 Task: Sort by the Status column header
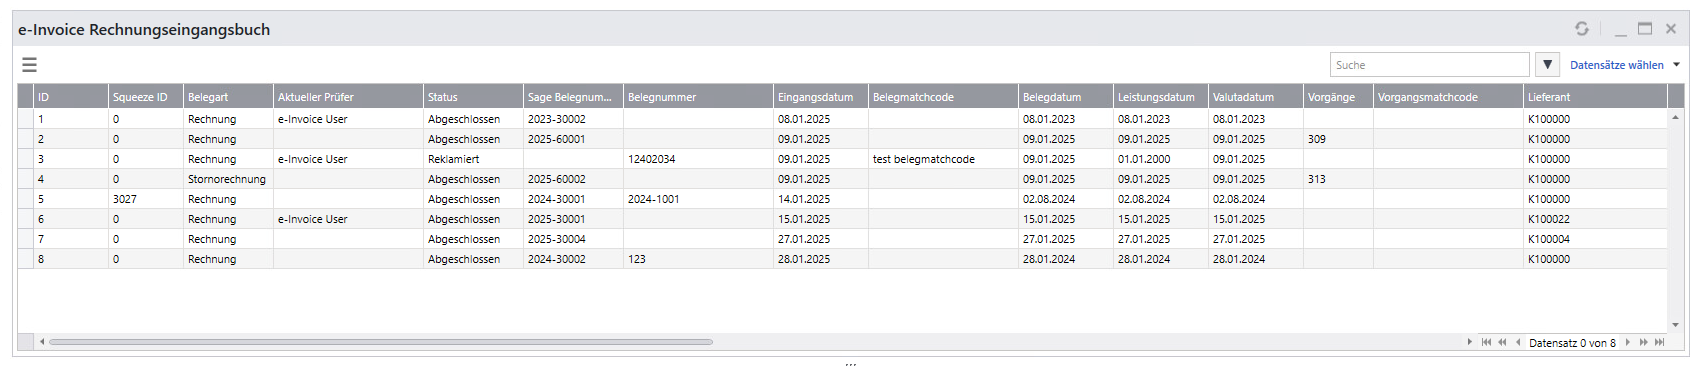point(473,97)
